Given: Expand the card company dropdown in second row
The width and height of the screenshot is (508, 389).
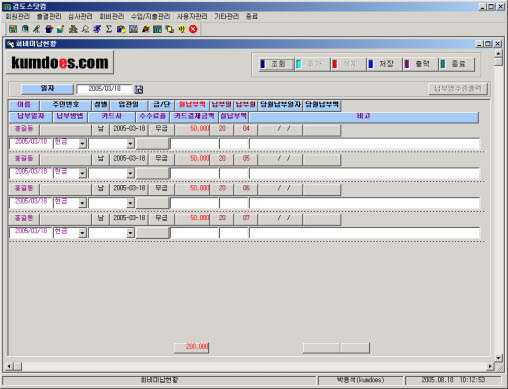Looking at the screenshot, I should pos(131,173).
